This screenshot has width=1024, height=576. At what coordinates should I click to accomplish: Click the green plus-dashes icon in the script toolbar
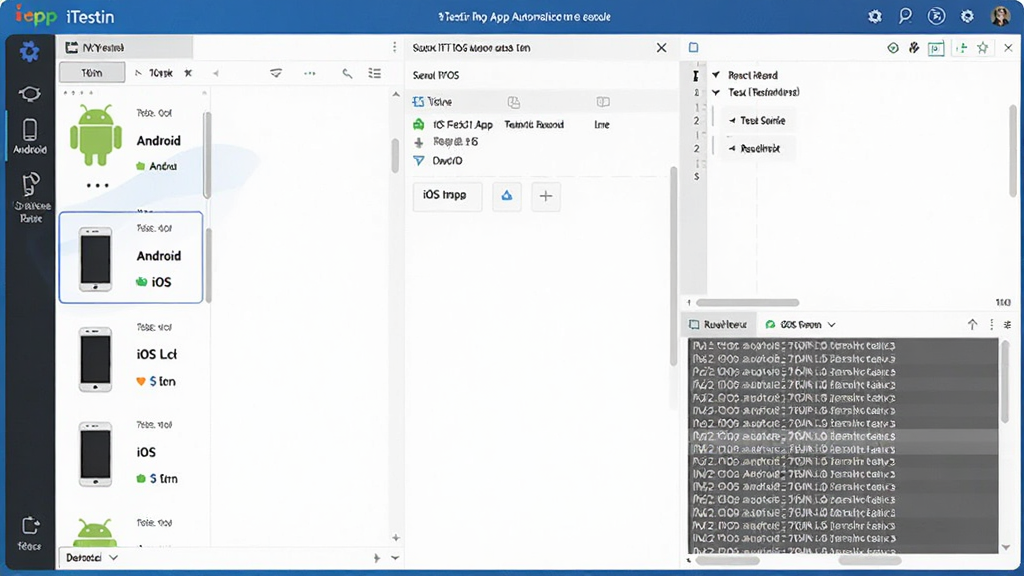coord(961,48)
